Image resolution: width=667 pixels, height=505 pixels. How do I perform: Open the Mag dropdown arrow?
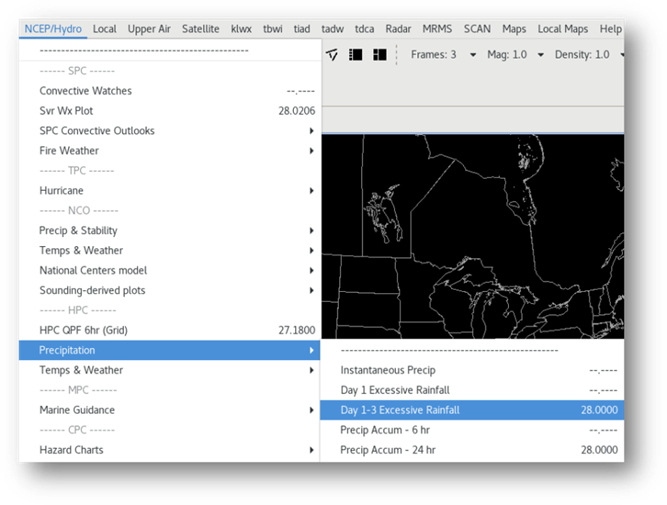(540, 55)
